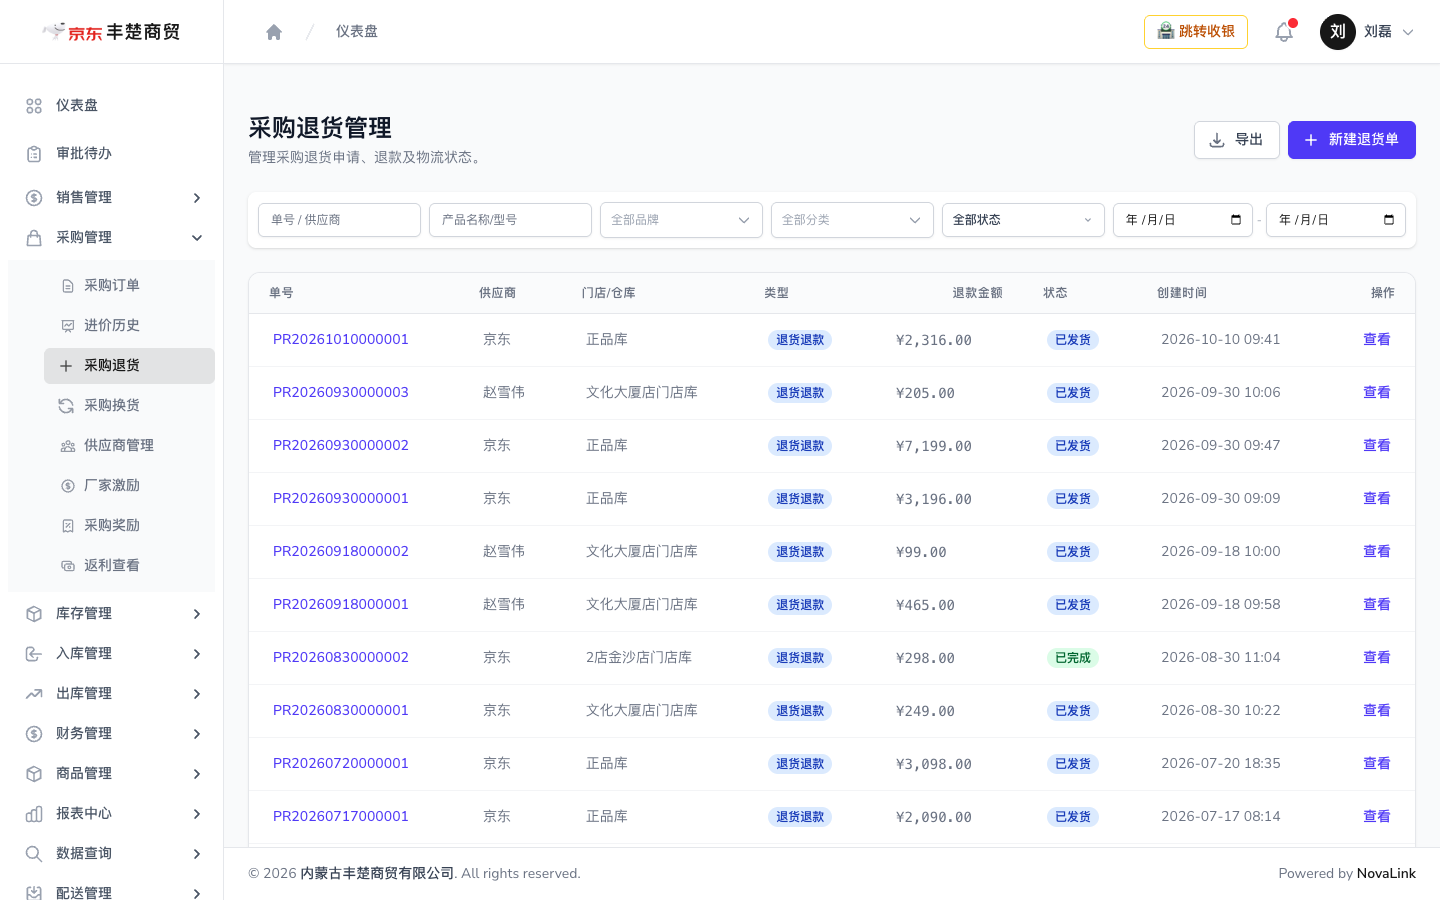Viewport: 1440px width, 900px height.
Task: Click the 采购奖励 icon
Action: pyautogui.click(x=68, y=526)
